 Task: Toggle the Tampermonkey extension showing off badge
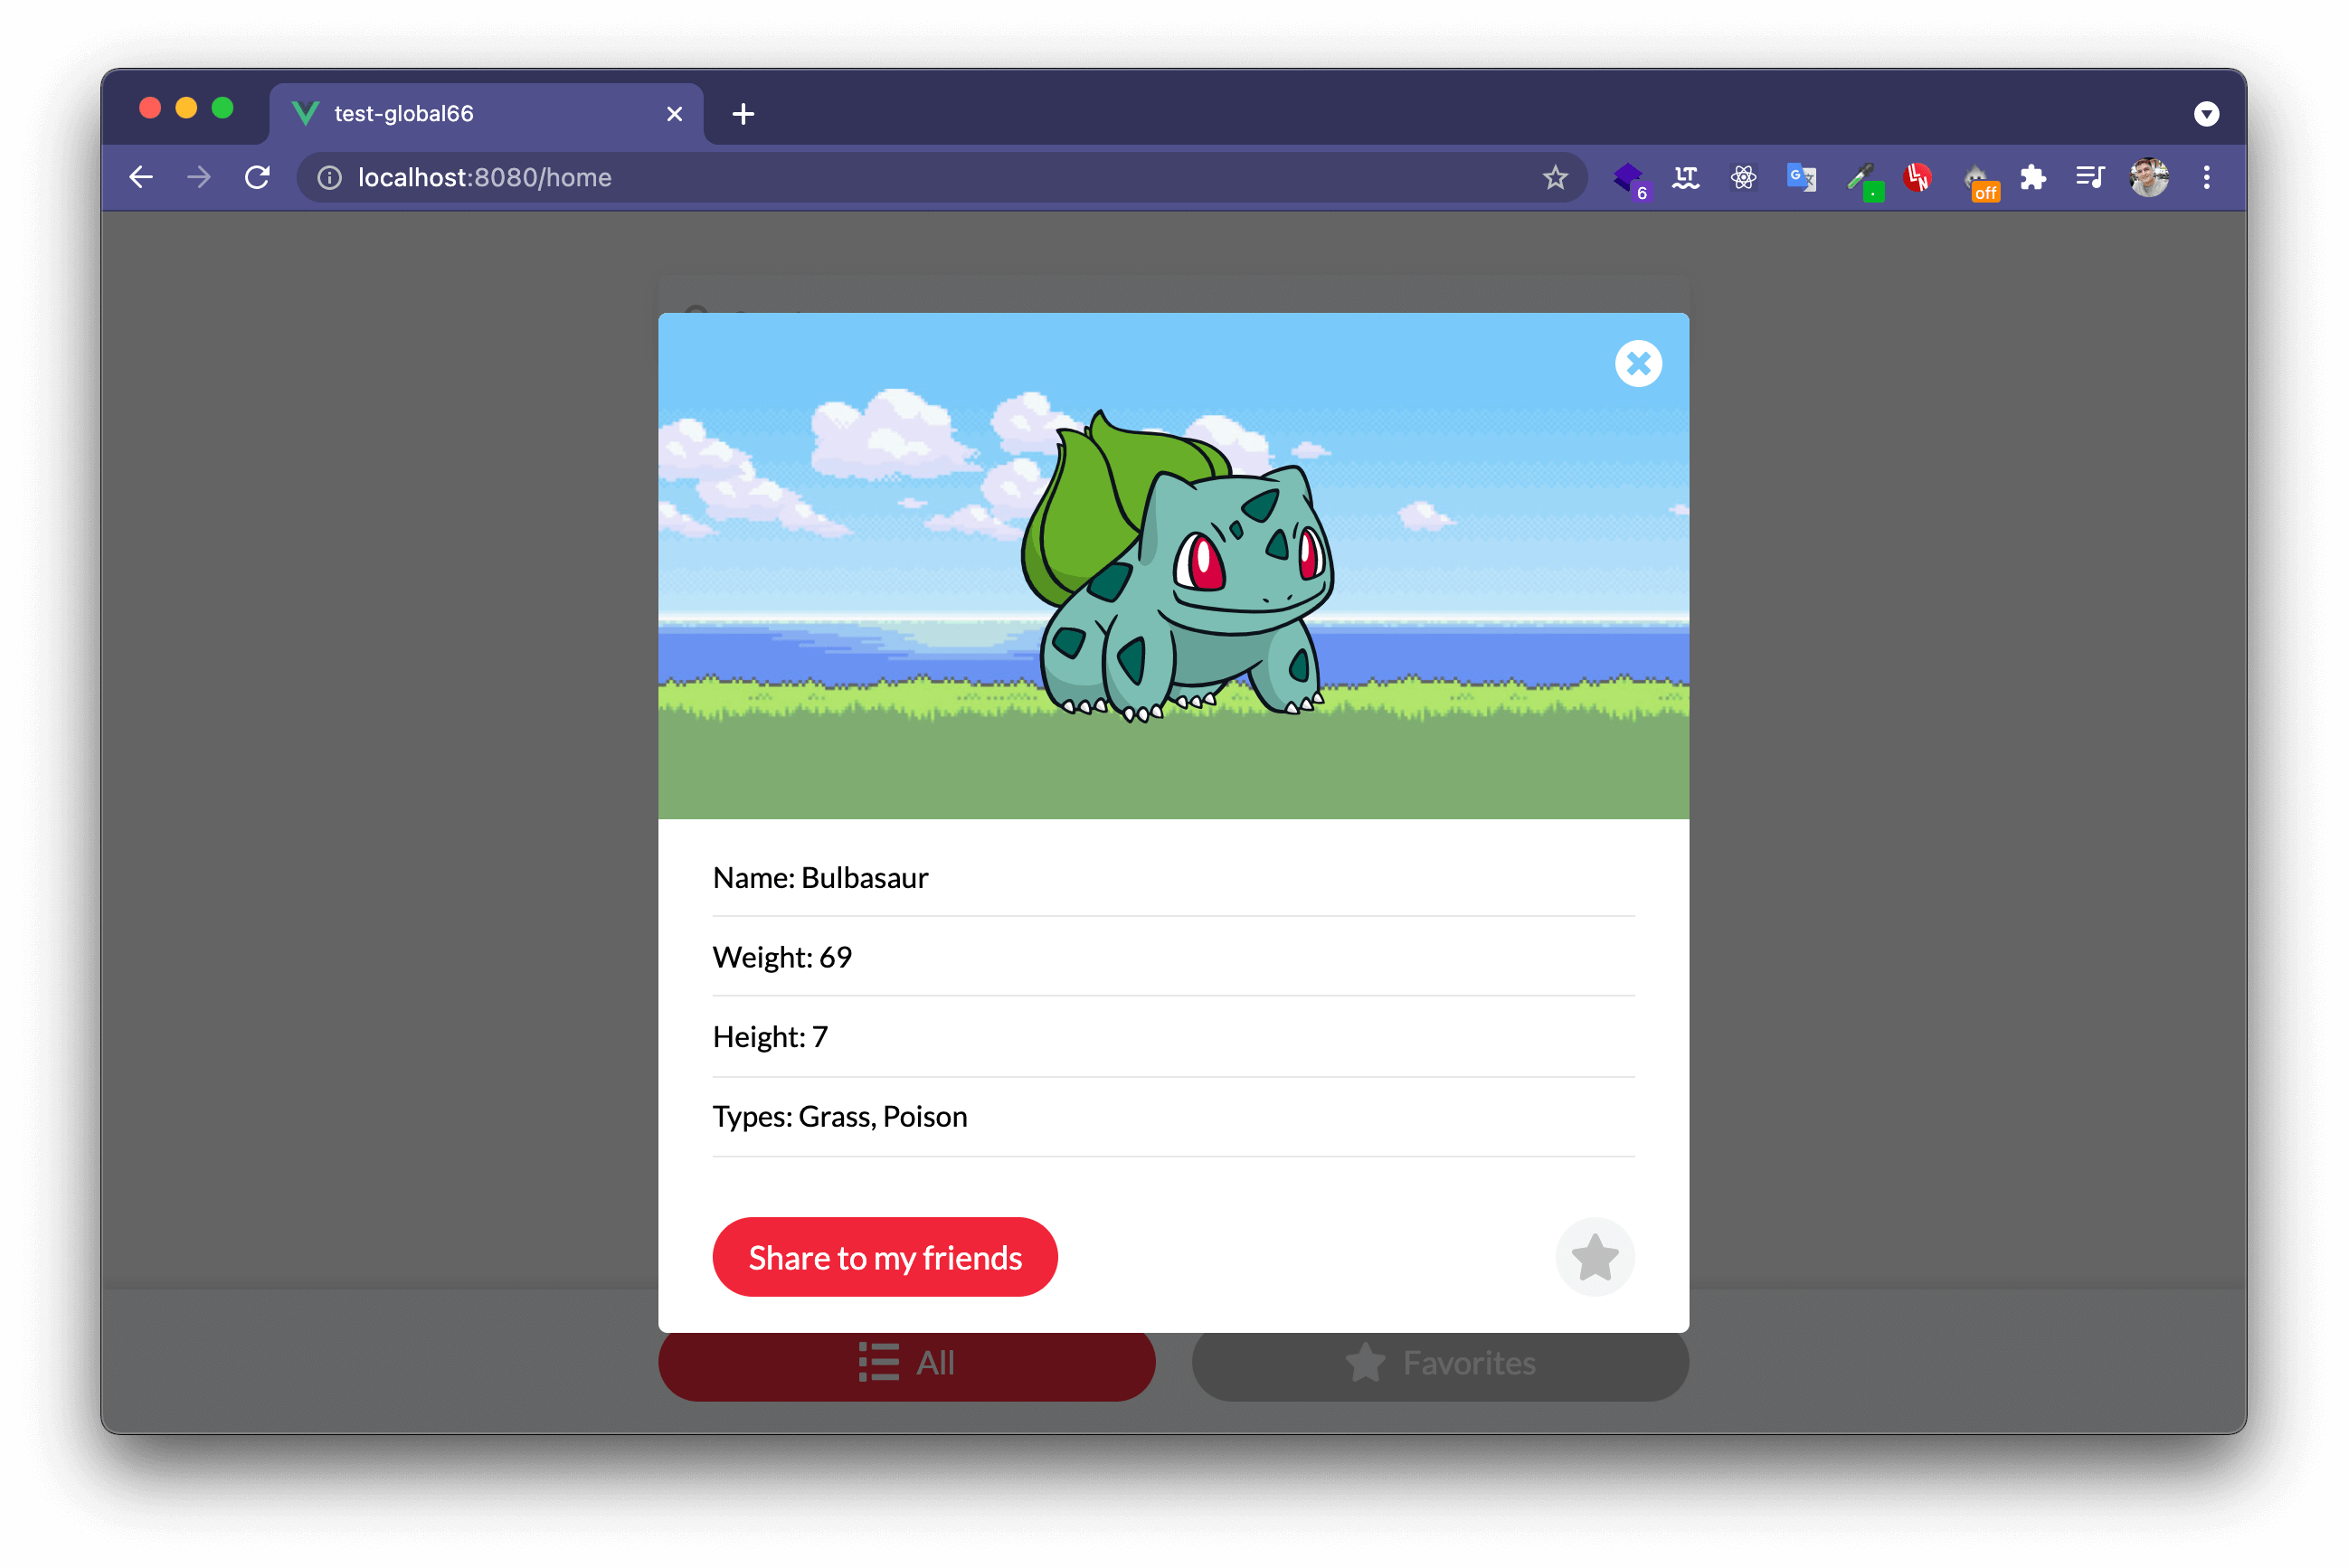point(1979,181)
